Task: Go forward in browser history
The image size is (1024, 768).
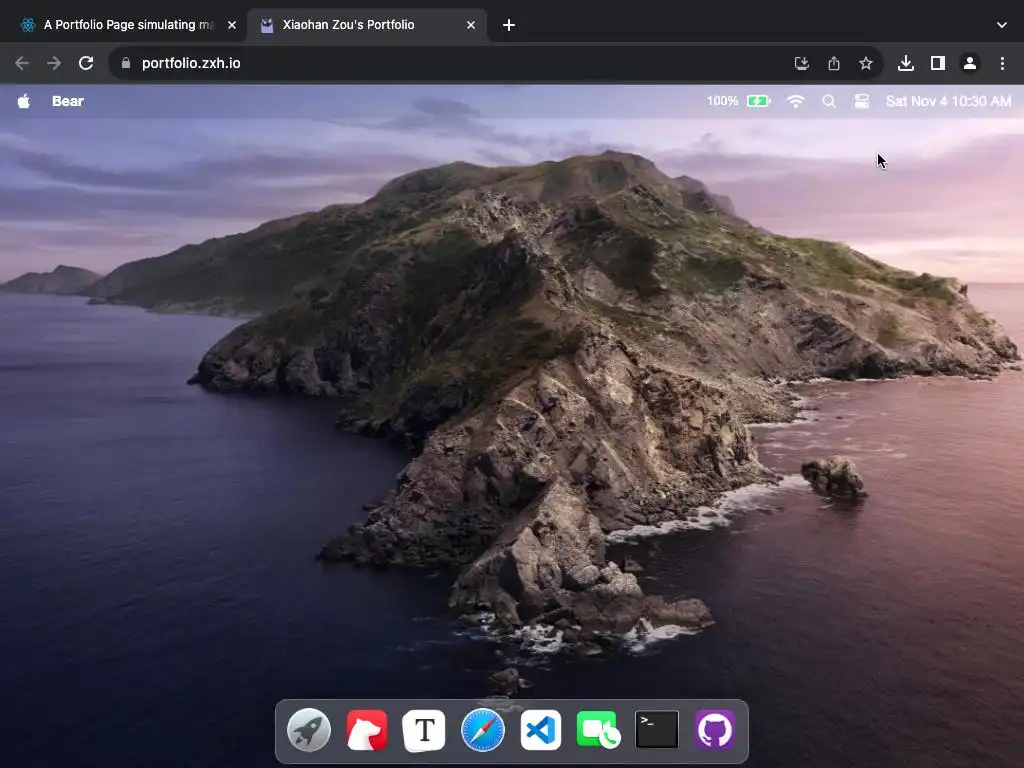Action: pyautogui.click(x=54, y=63)
